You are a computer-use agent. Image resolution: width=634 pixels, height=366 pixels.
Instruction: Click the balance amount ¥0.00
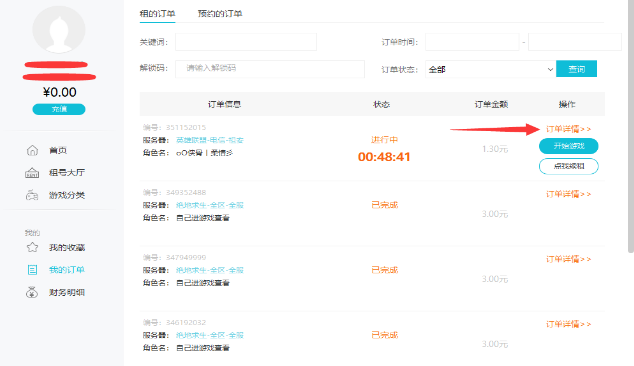pos(59,92)
